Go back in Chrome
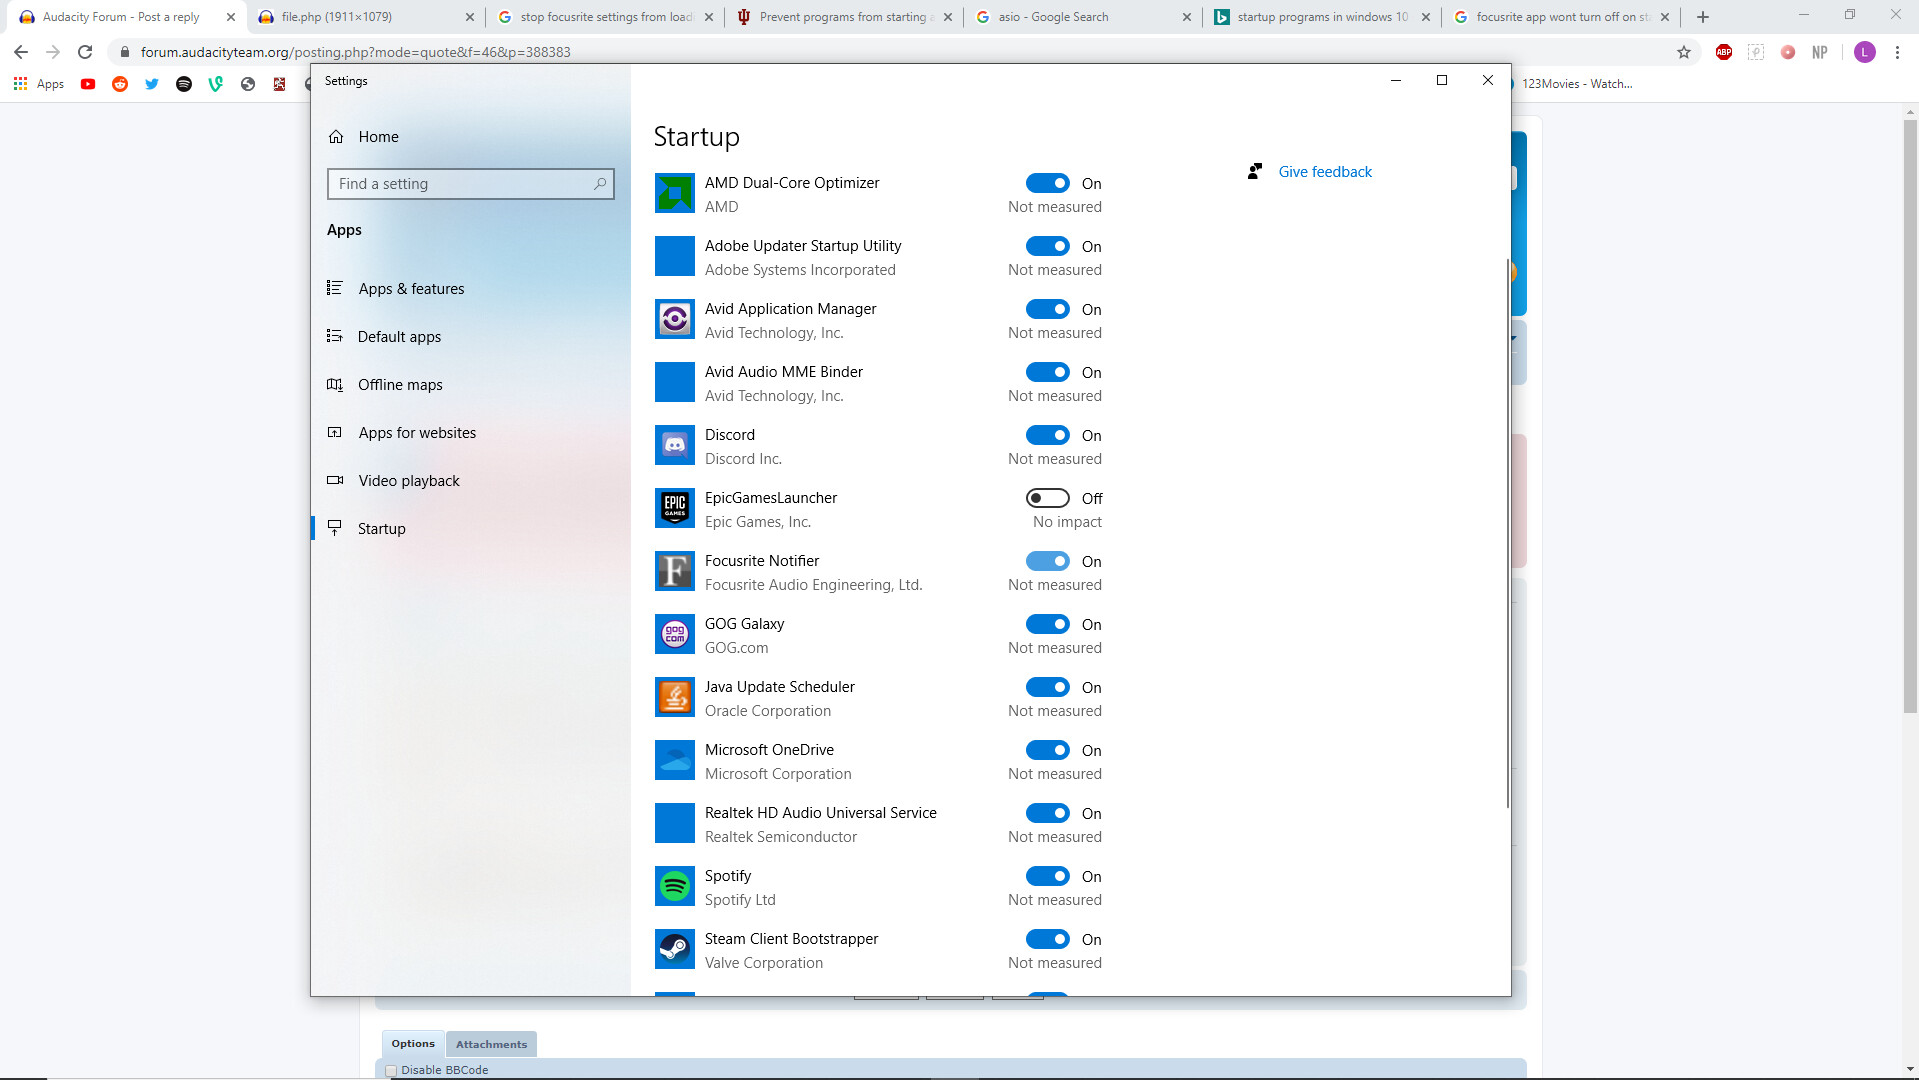Viewport: 1919px width, 1080px height. (x=21, y=52)
